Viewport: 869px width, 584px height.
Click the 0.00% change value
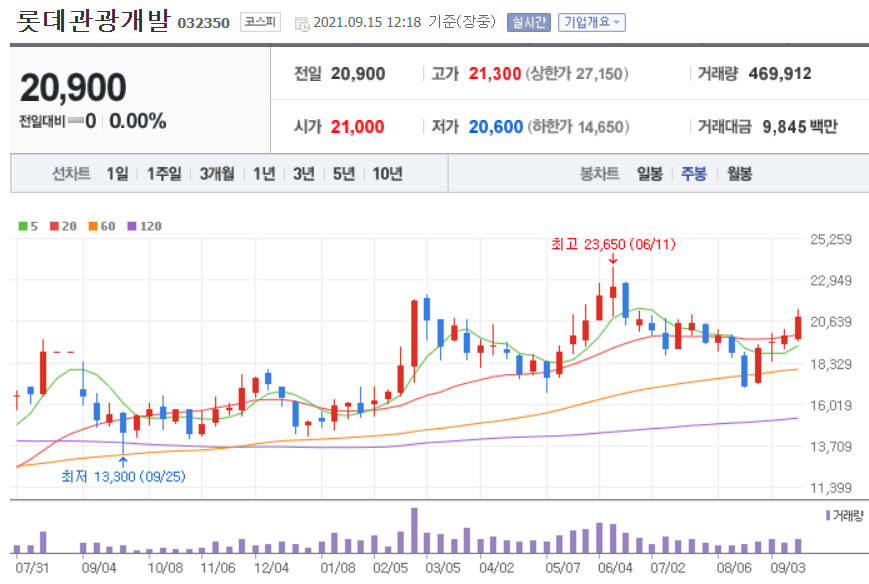(x=137, y=121)
